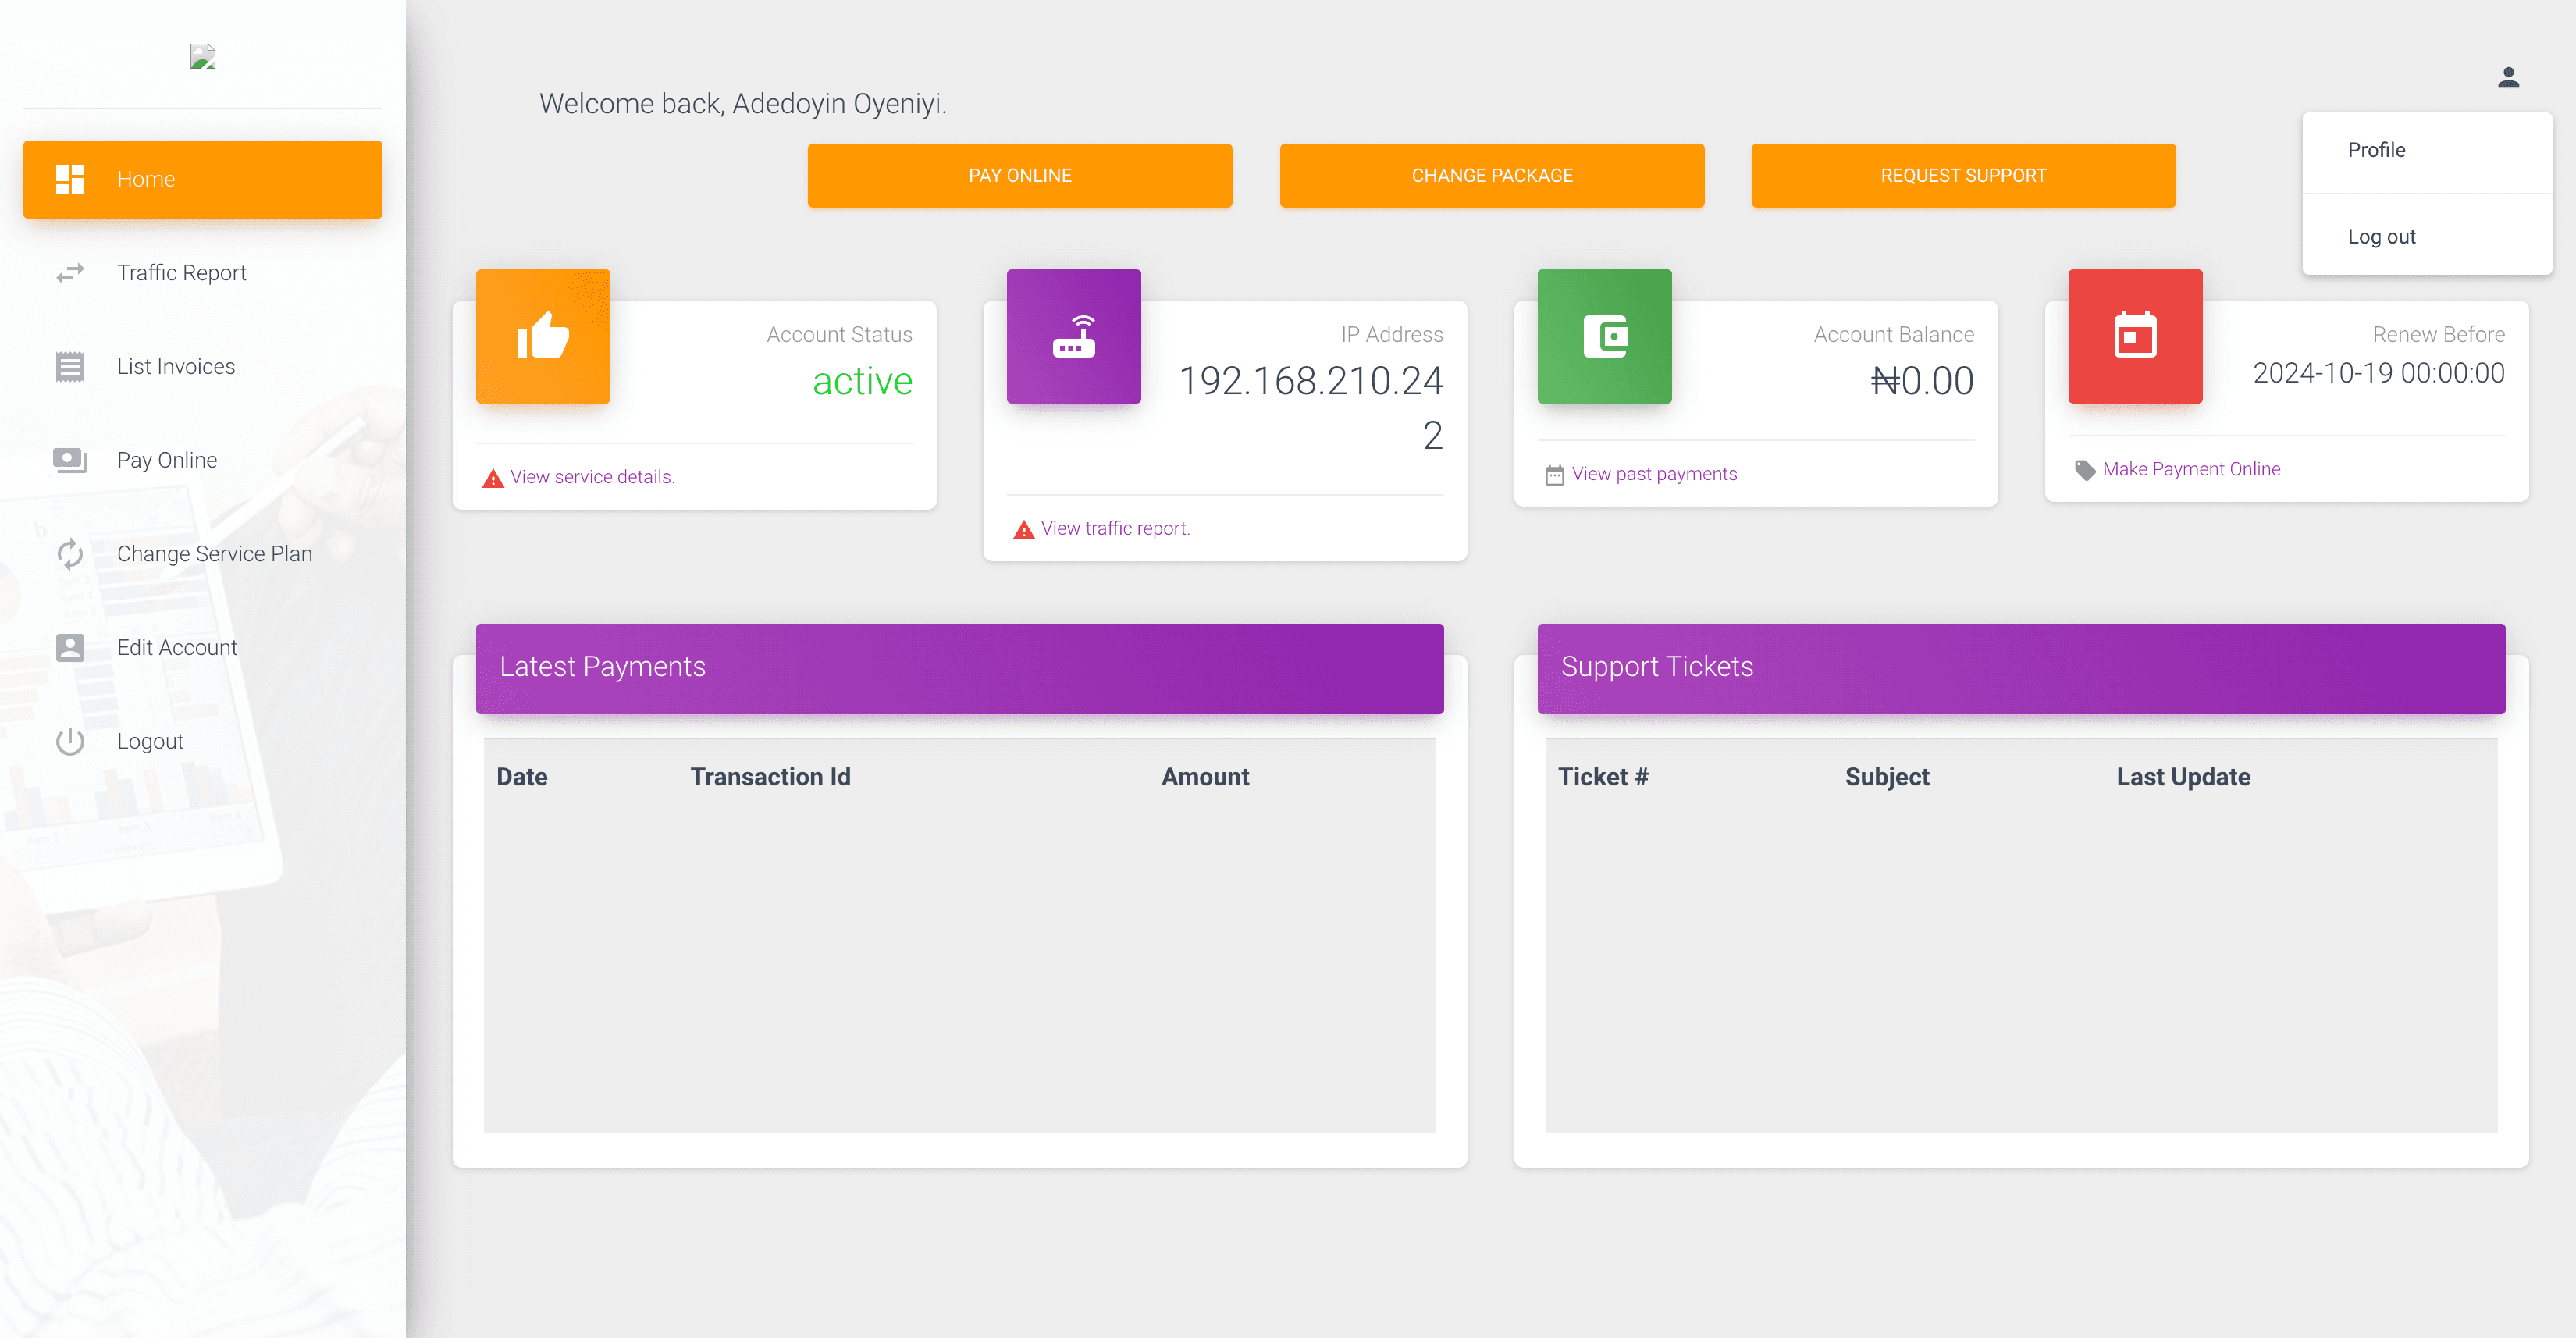Choose Log out in the dropdown menu
This screenshot has width=2576, height=1338.
click(2381, 237)
